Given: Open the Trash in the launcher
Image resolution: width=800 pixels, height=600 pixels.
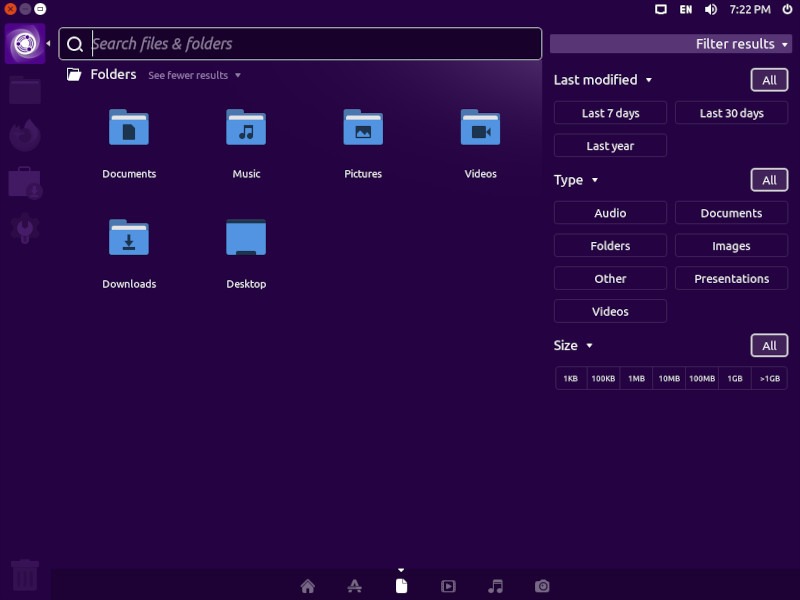Looking at the screenshot, I should (x=24, y=573).
